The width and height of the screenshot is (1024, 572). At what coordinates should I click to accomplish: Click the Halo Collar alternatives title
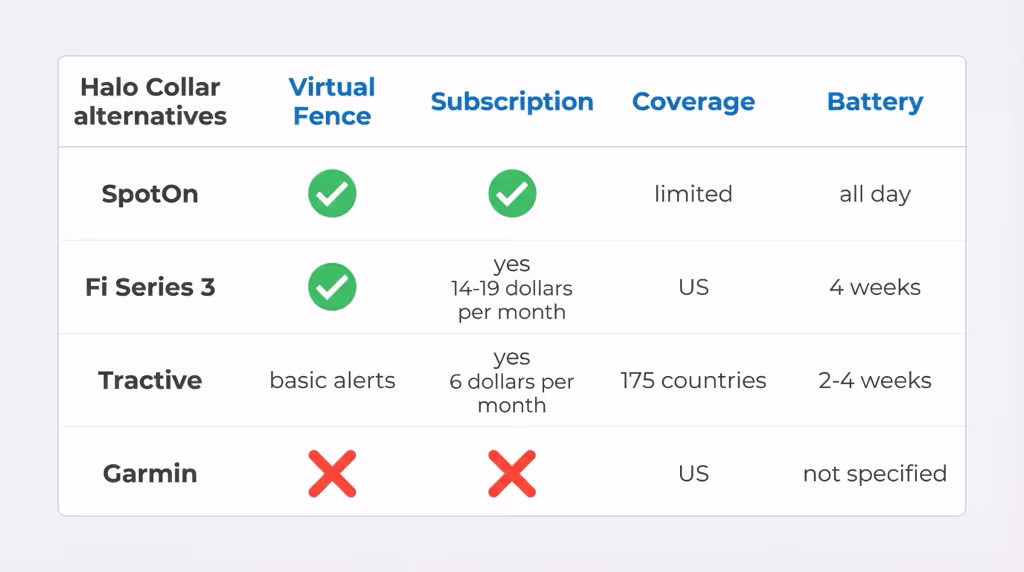150,102
